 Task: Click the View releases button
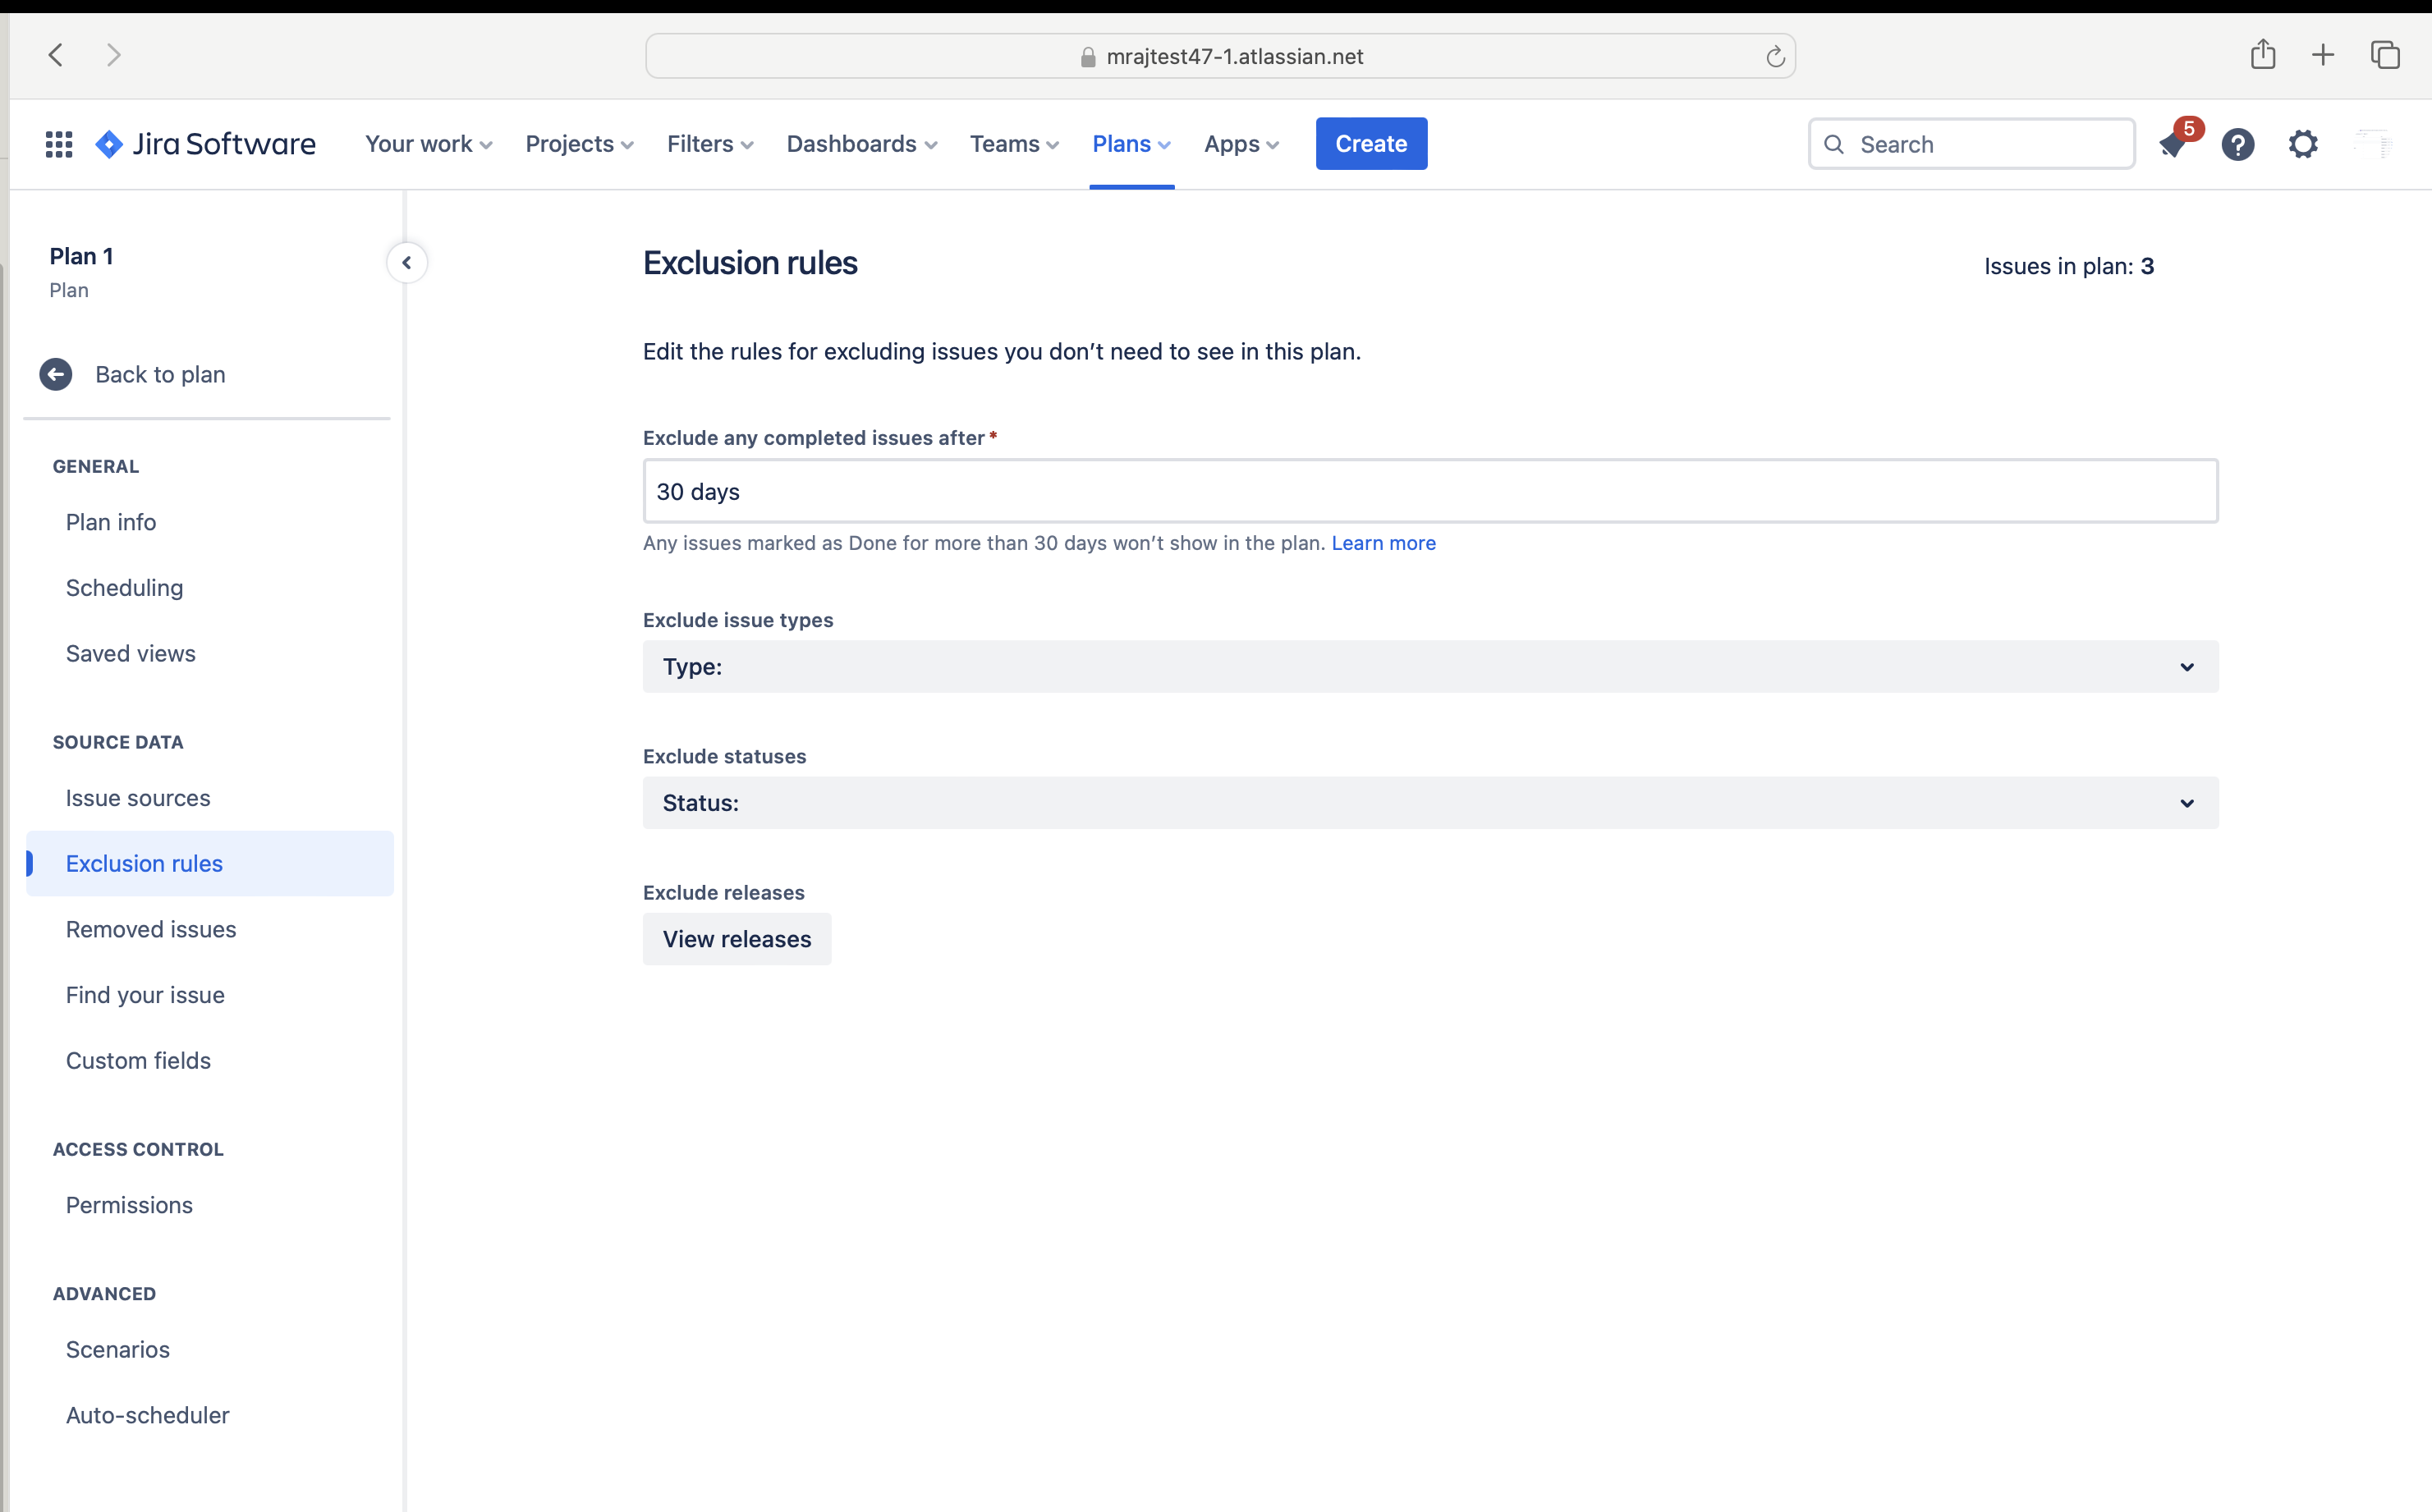click(736, 939)
